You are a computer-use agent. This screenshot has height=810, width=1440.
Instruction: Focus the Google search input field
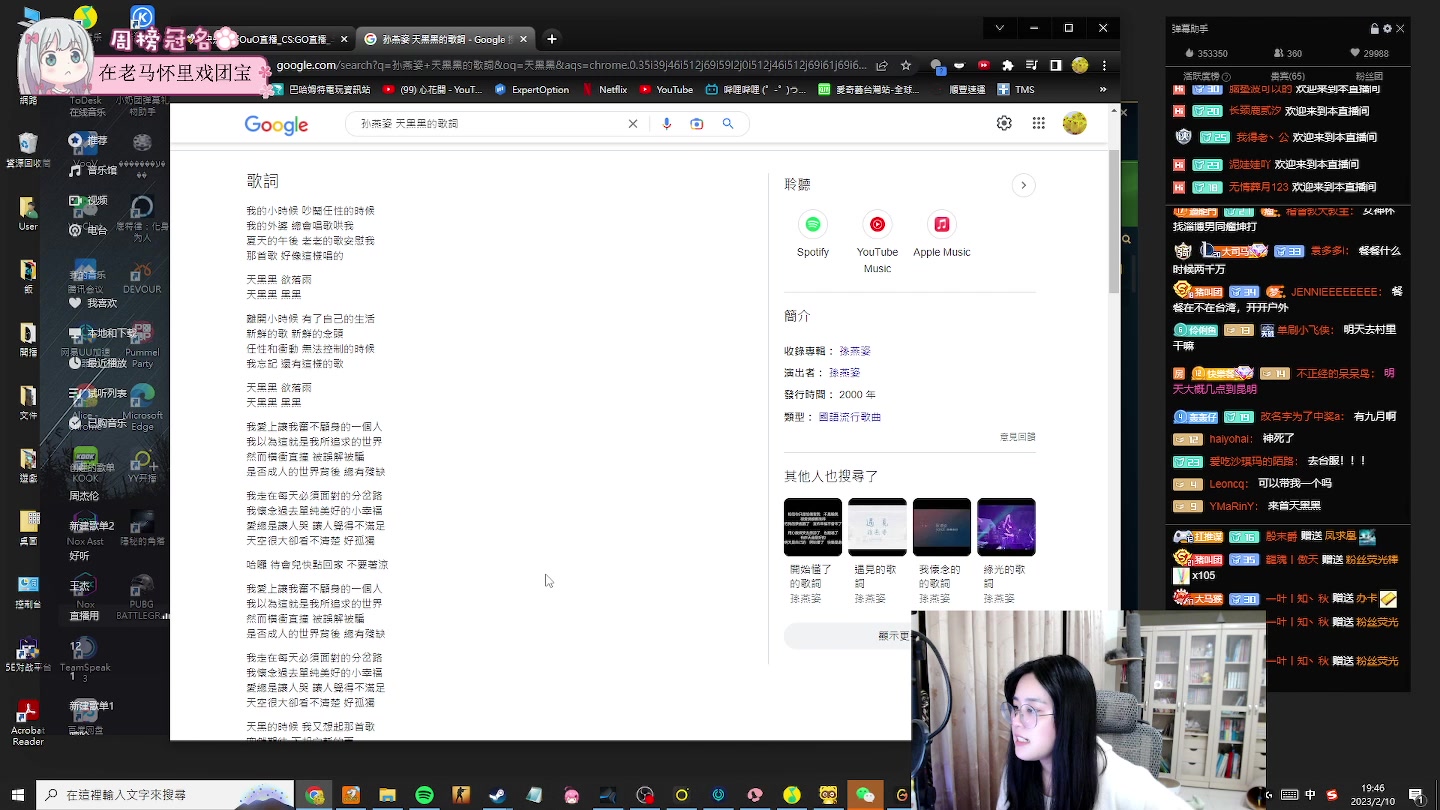click(x=490, y=124)
